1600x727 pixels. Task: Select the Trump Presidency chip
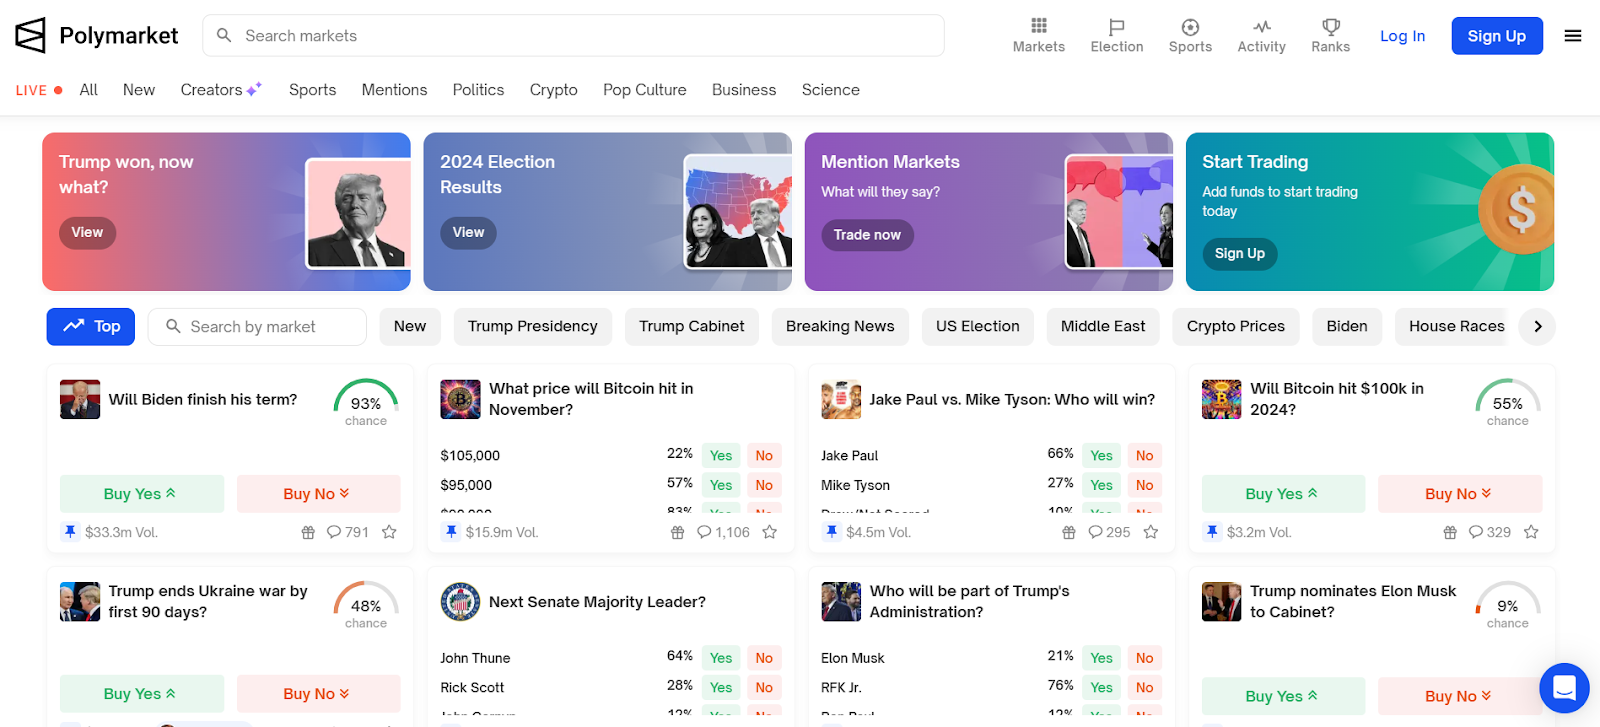(x=532, y=326)
